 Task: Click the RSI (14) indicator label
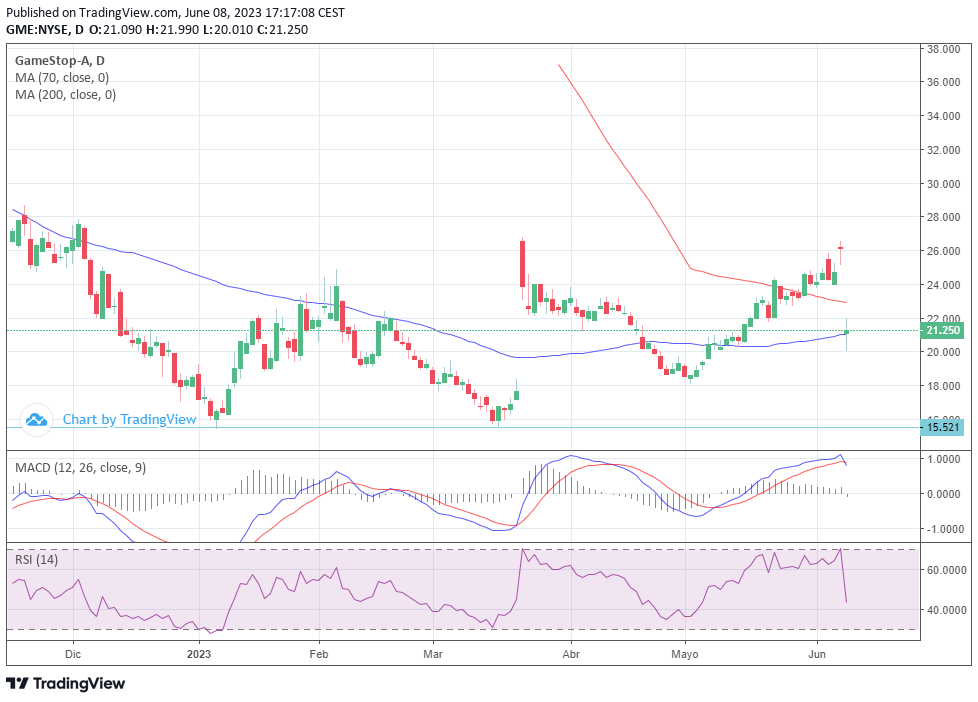(x=36, y=559)
